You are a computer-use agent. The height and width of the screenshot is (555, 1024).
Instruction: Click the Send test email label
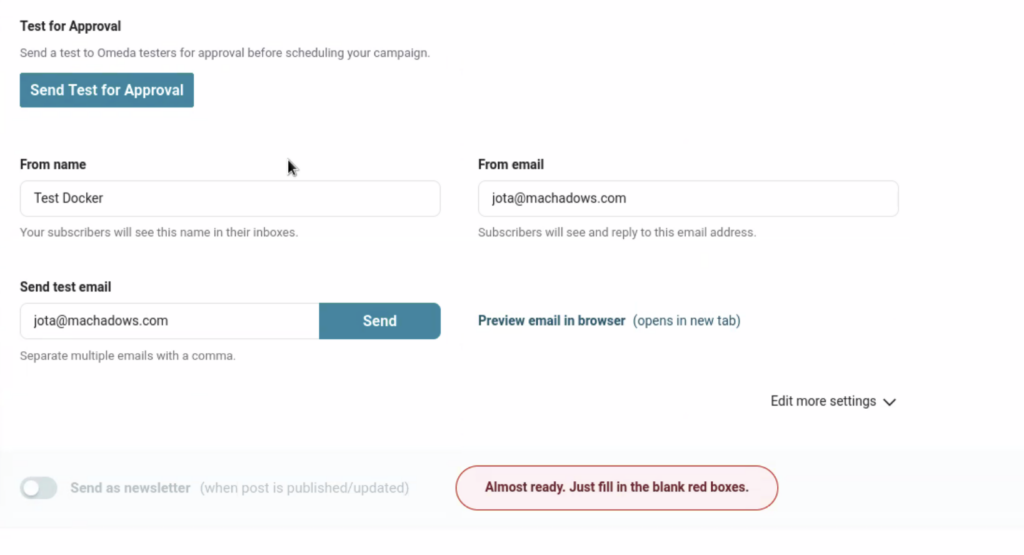[x=66, y=287]
